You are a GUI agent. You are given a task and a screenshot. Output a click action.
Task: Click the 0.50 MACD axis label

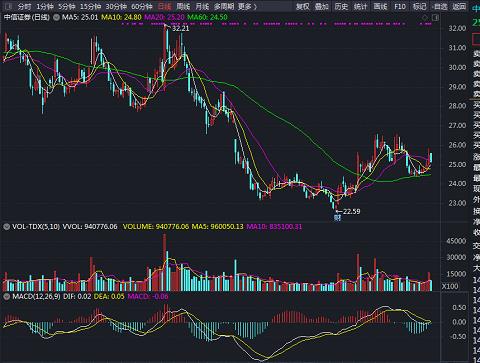point(459,307)
